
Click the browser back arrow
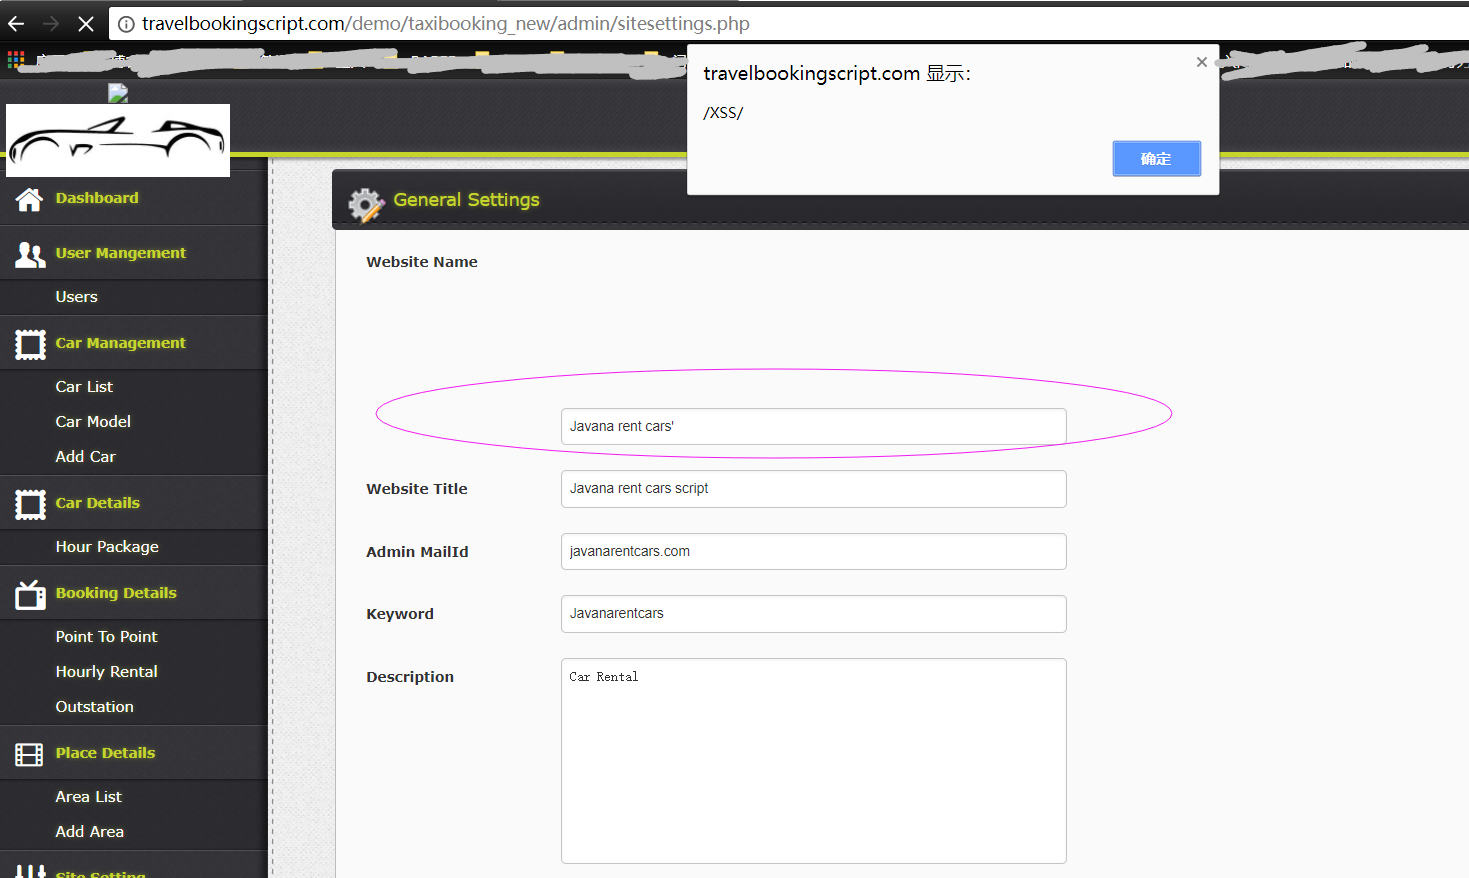[x=16, y=23]
